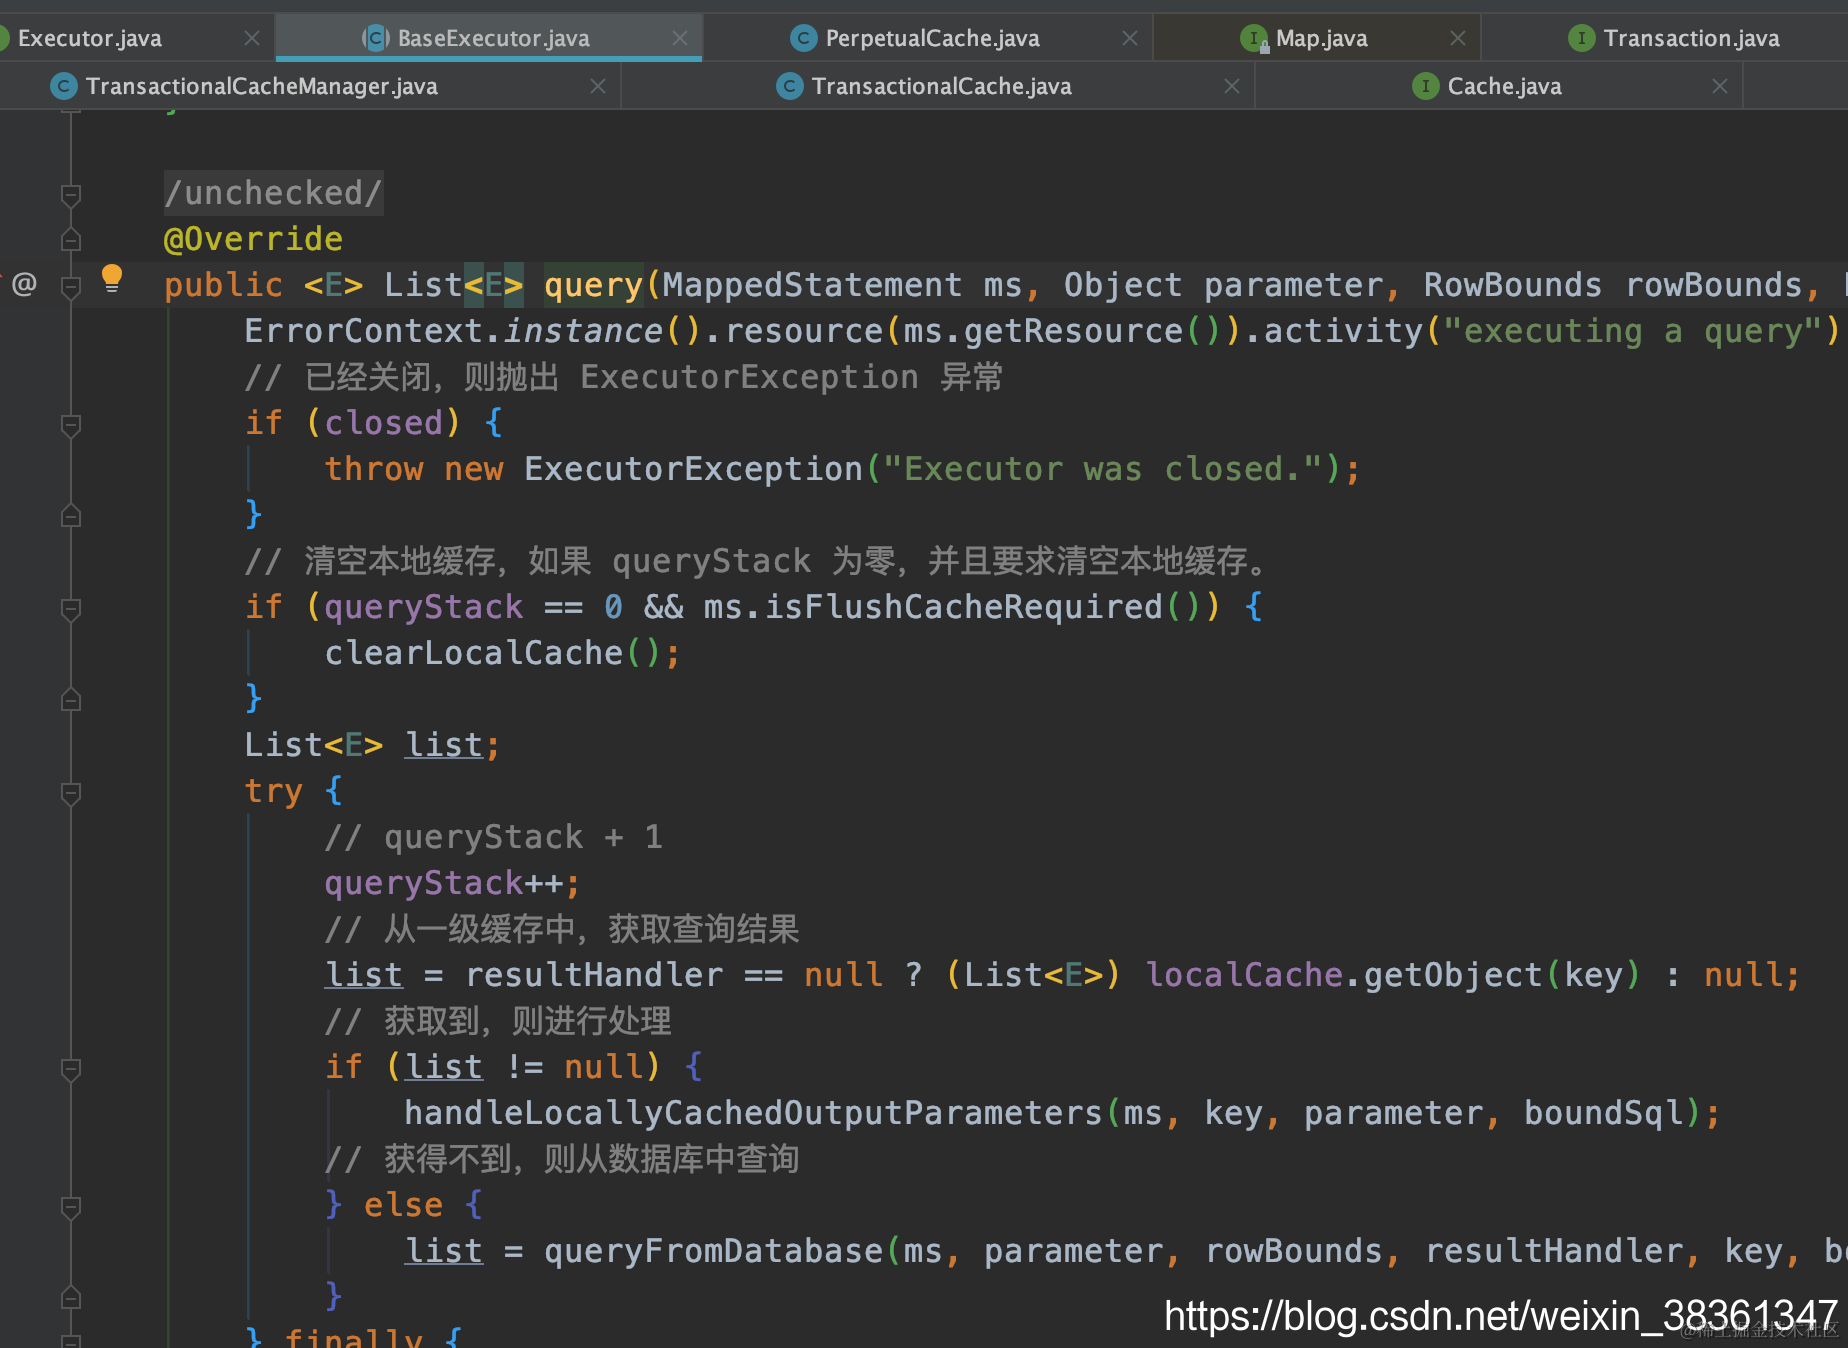Collapse the try block from the gutter

[71, 793]
